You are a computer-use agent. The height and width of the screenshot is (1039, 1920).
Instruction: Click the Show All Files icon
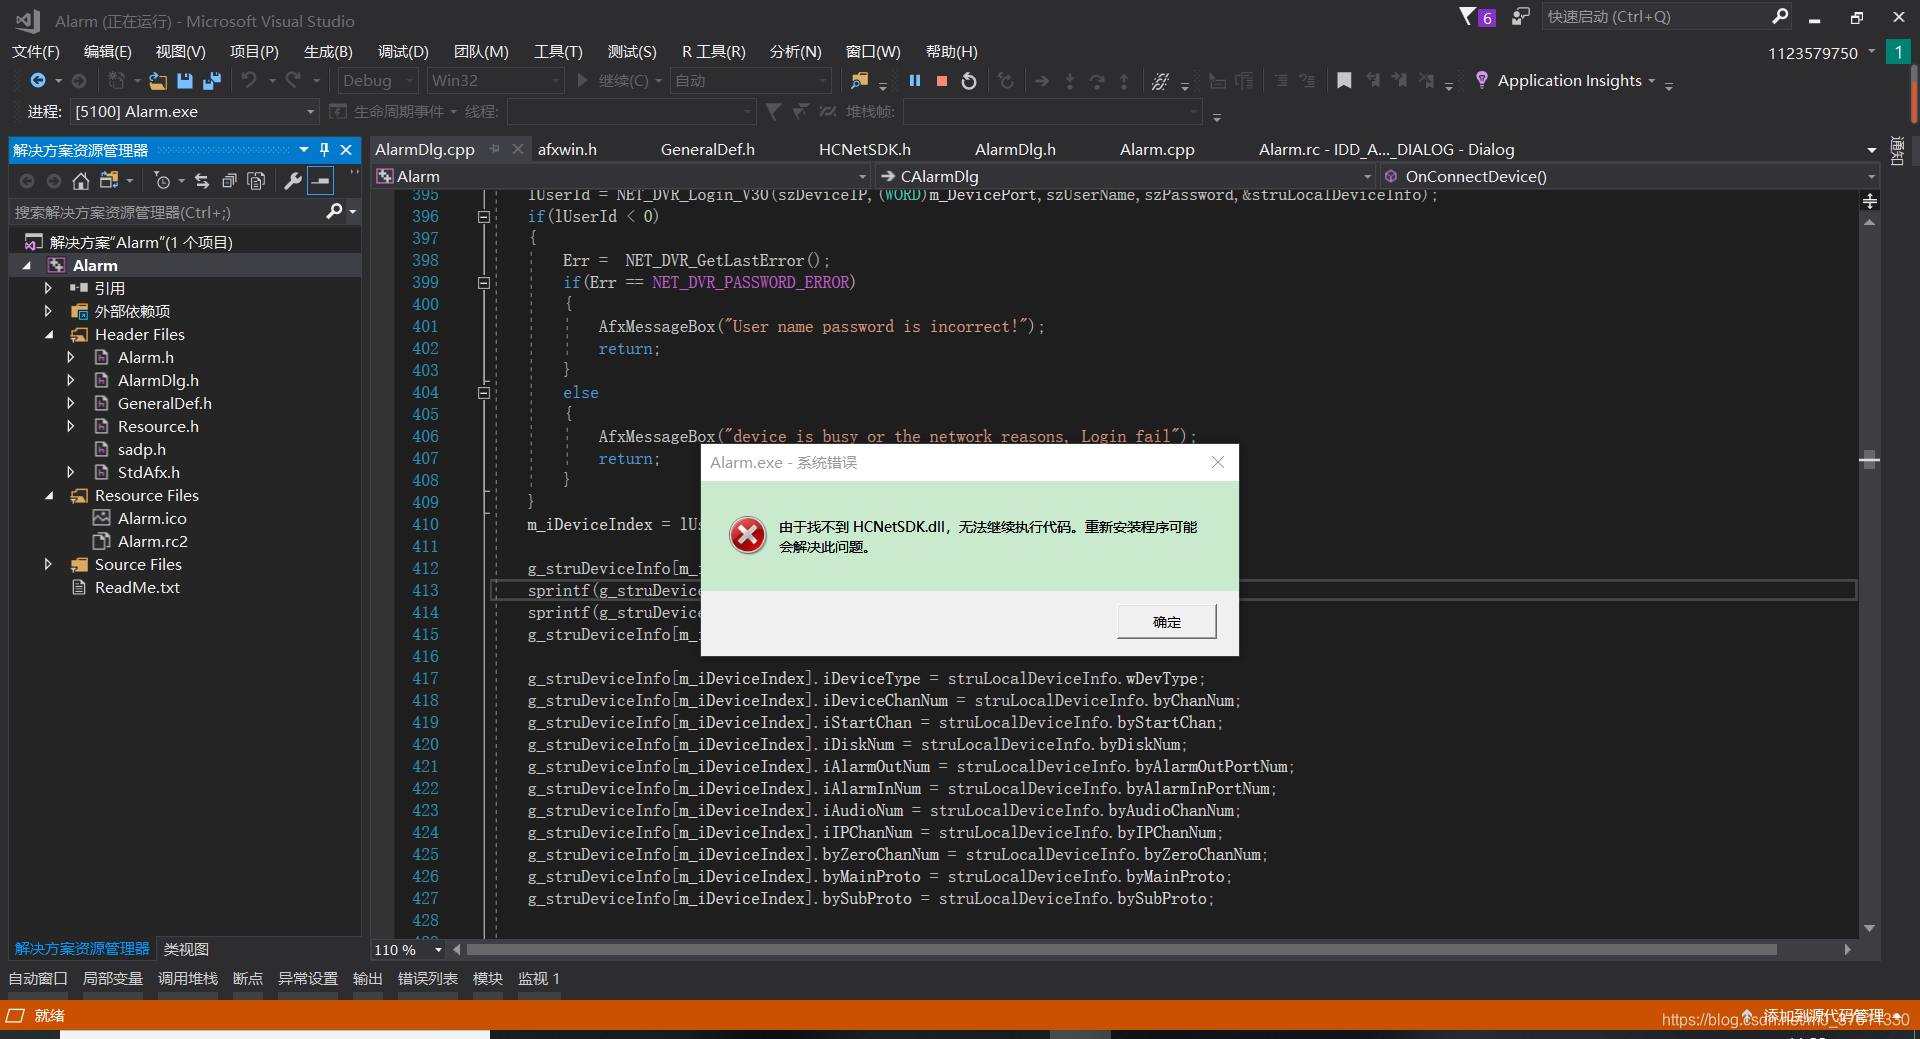(x=256, y=181)
